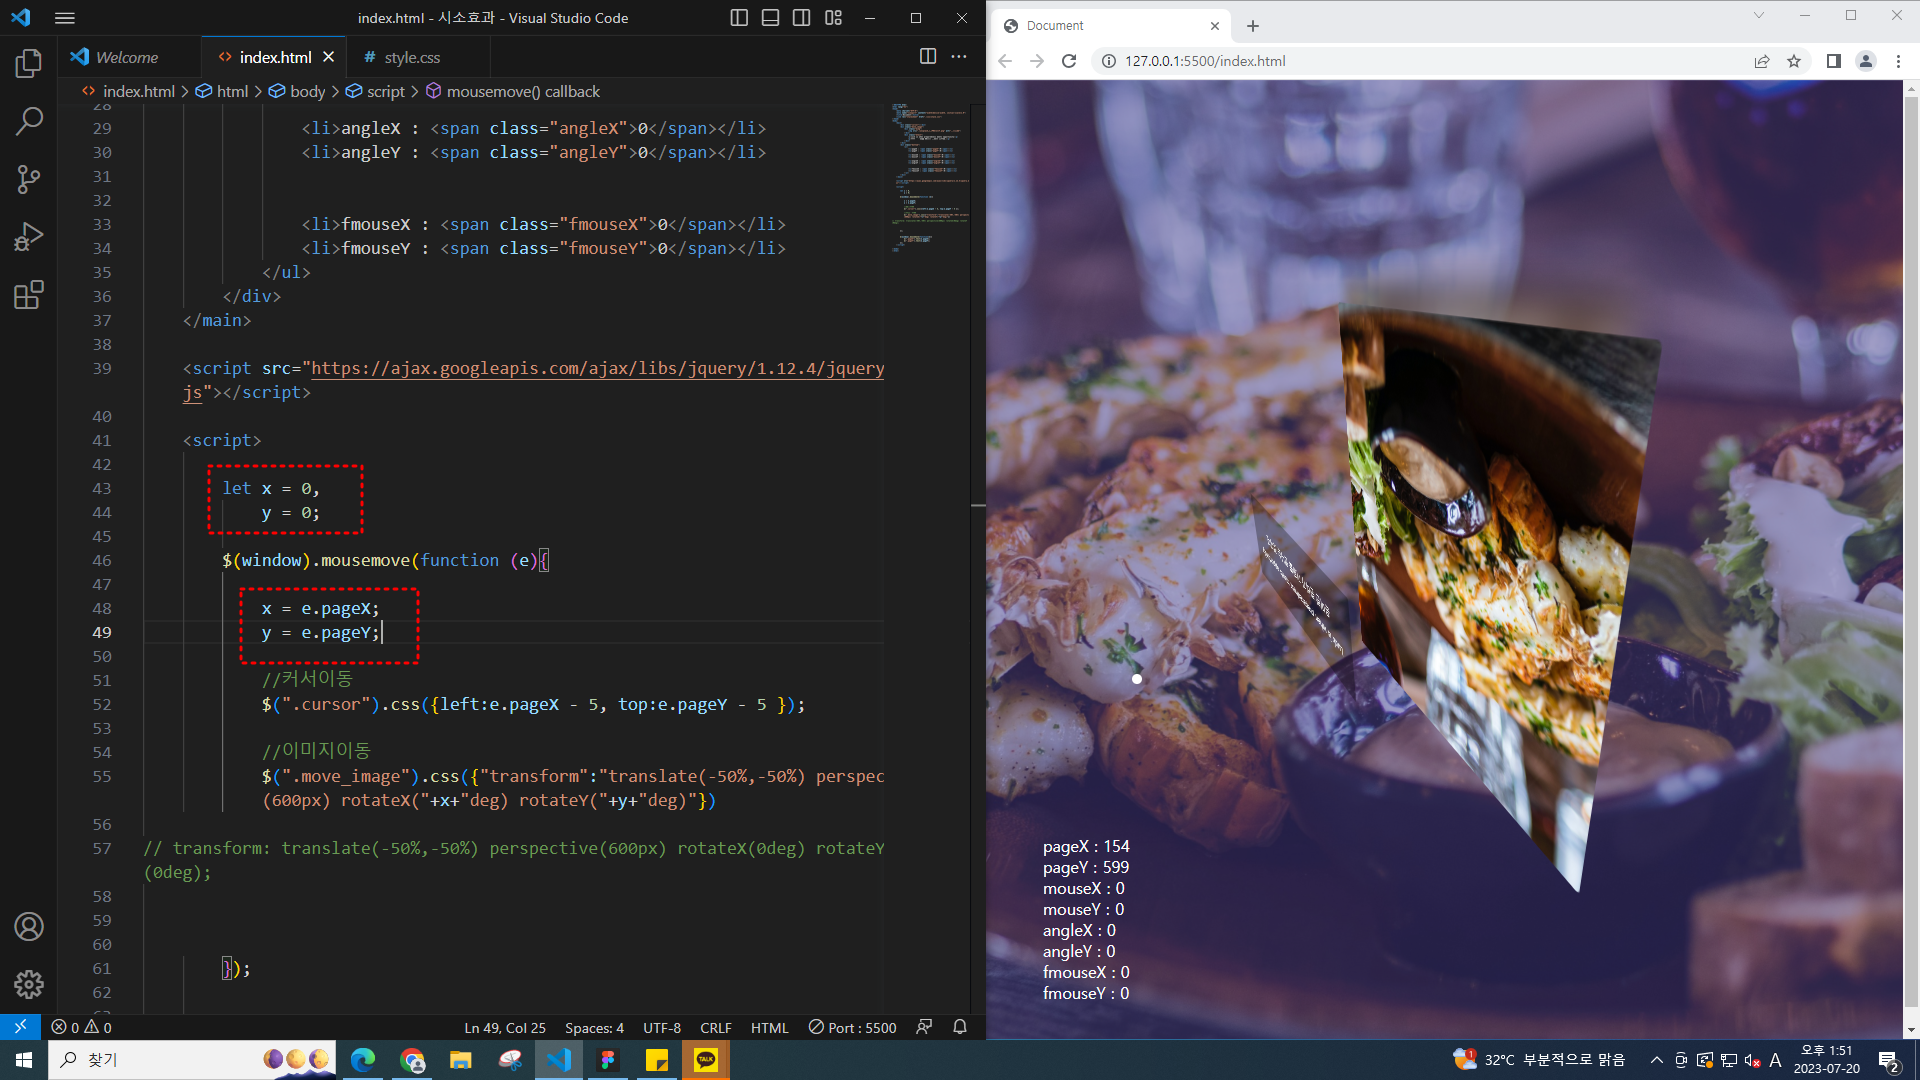Open the Manage gear icon
Screen dimensions: 1920x1080
28,984
